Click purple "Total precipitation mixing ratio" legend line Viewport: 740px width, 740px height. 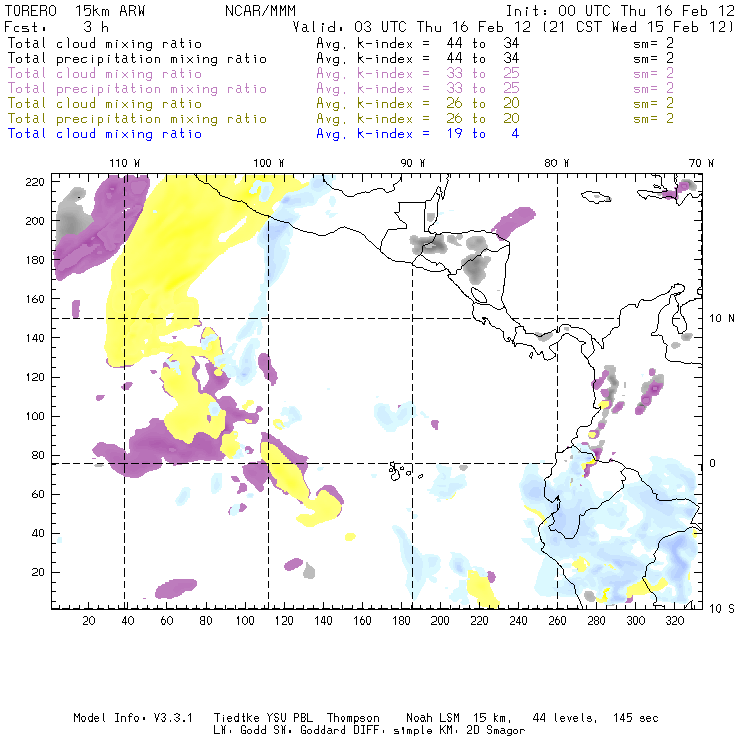pyautogui.click(x=137, y=89)
